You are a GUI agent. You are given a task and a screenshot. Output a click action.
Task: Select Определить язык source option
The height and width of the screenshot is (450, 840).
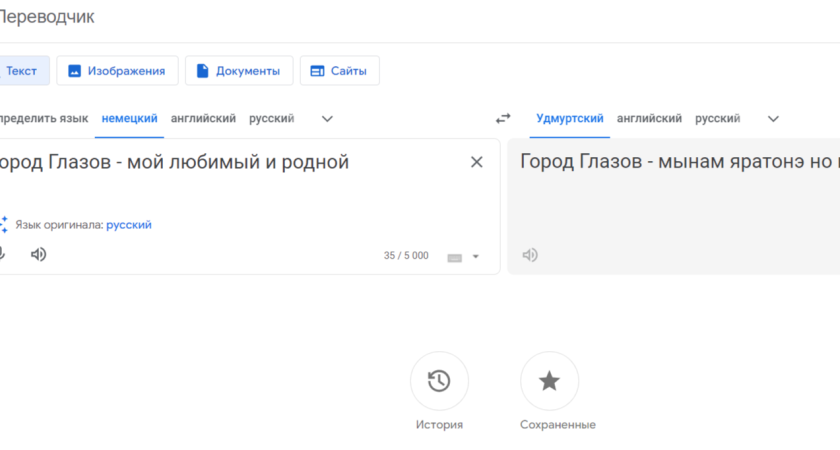[44, 118]
